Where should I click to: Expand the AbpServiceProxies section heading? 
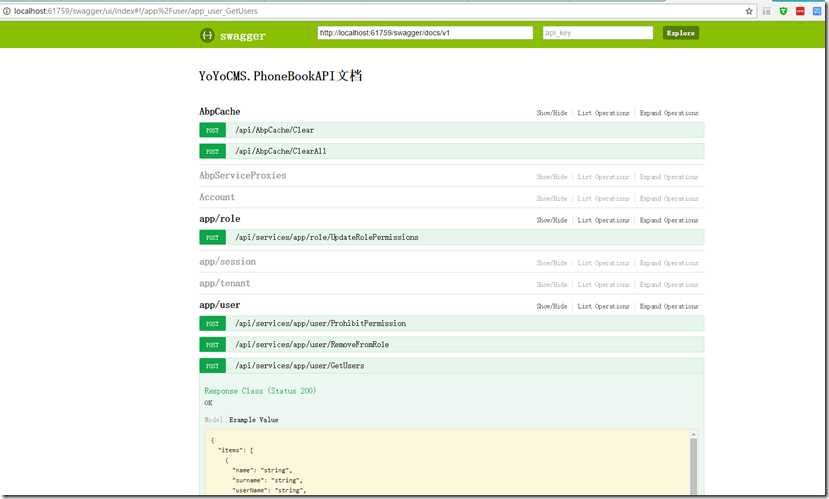(x=243, y=175)
